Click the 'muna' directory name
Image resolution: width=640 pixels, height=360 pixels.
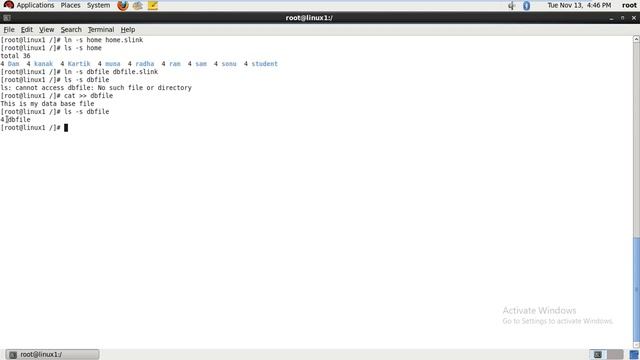[x=113, y=64]
